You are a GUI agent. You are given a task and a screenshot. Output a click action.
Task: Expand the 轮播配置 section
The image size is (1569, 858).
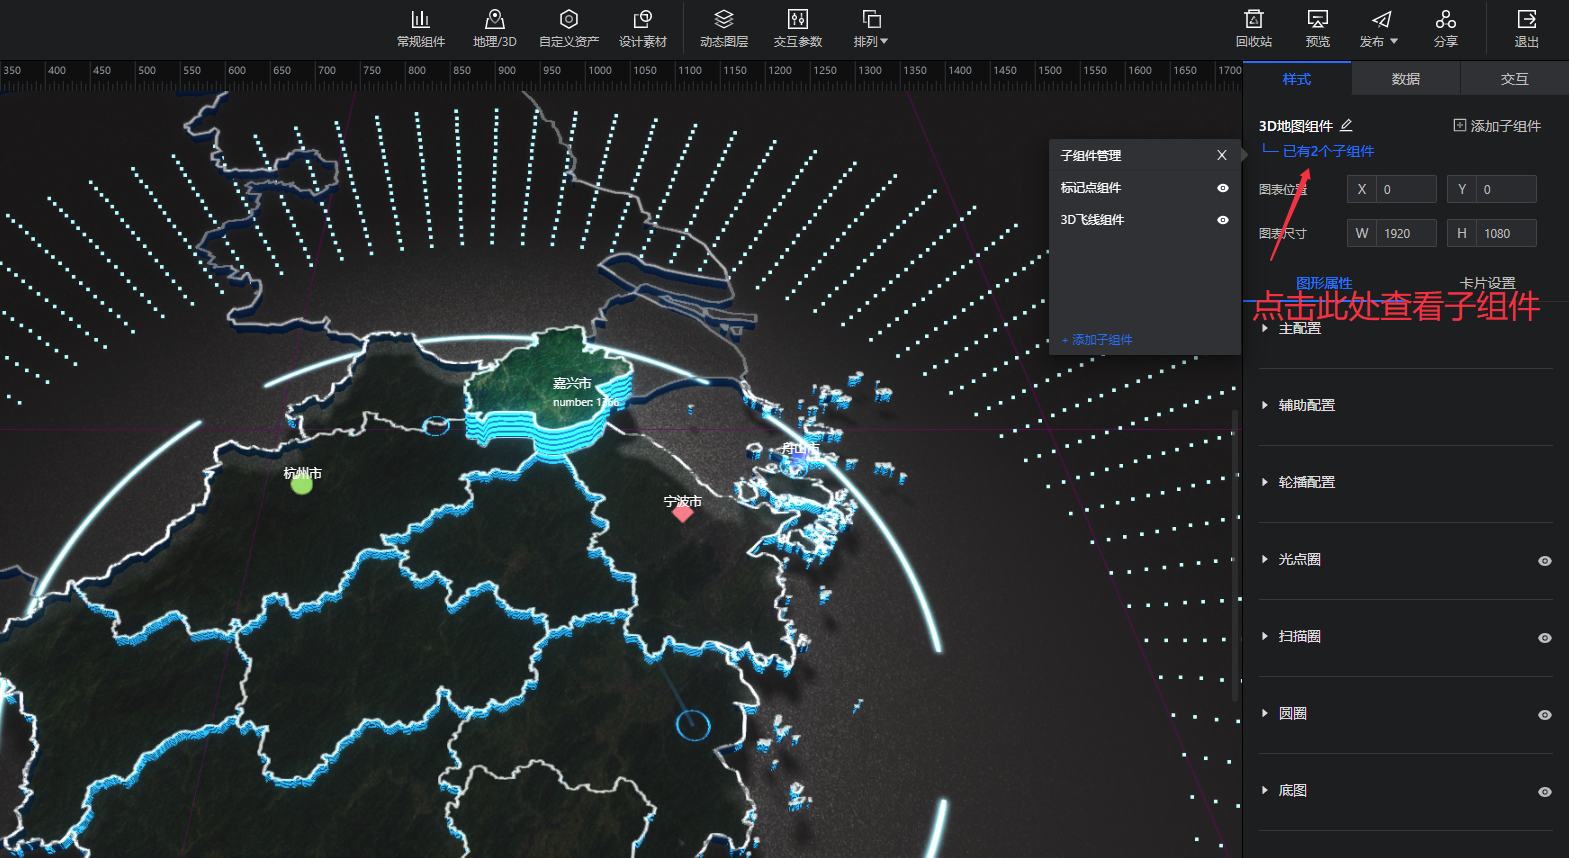pyautogui.click(x=1306, y=482)
